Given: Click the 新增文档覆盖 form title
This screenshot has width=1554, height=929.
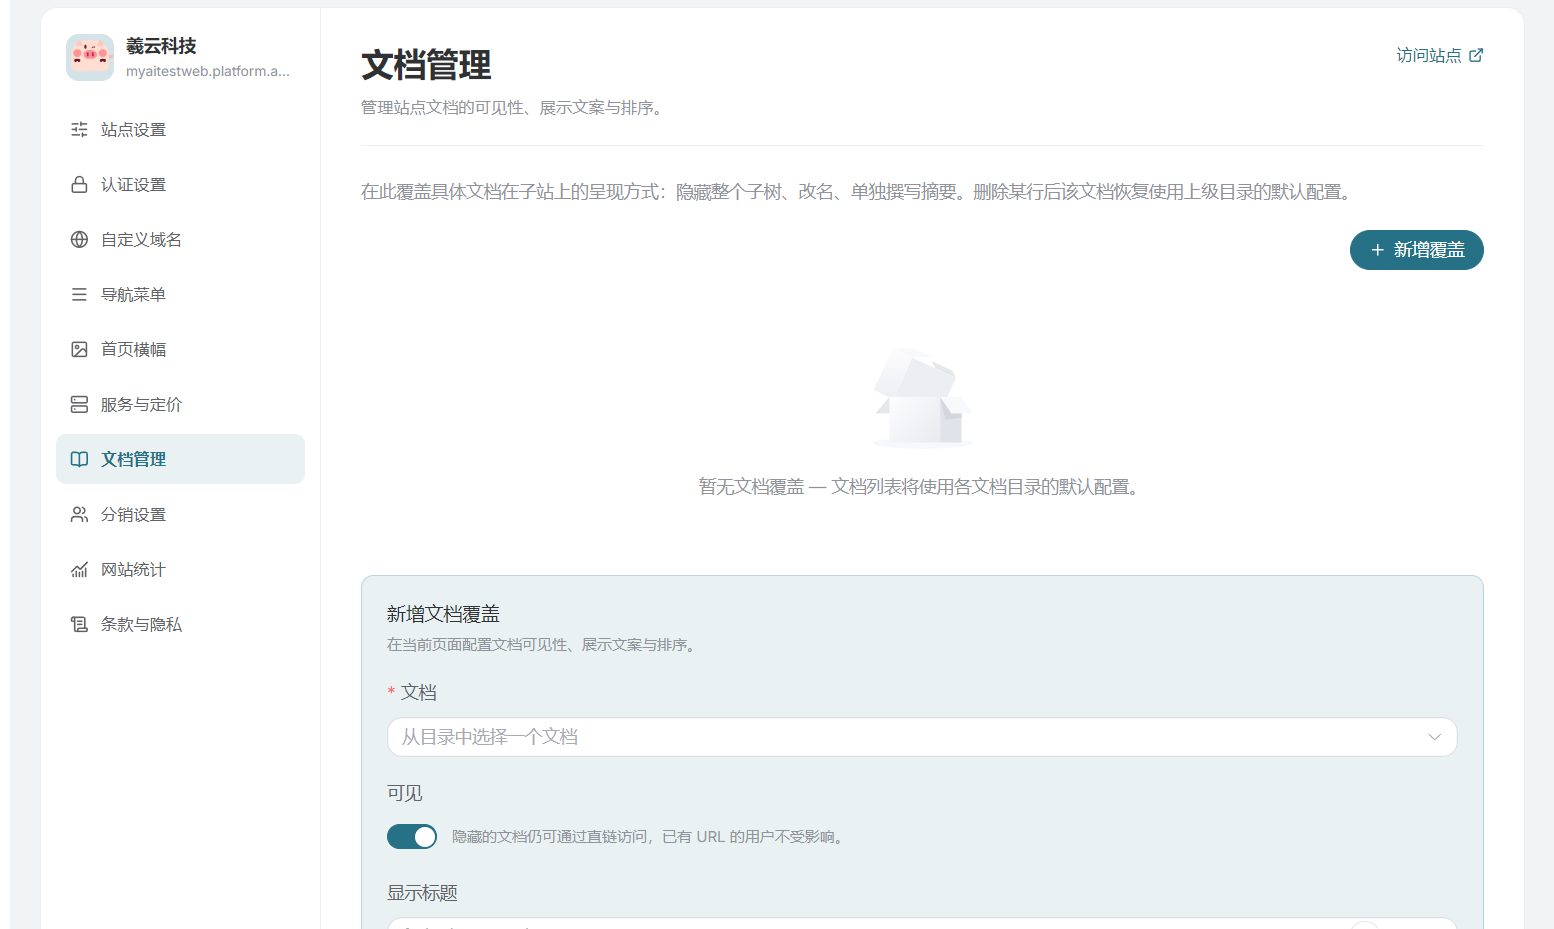Looking at the screenshot, I should tap(443, 614).
